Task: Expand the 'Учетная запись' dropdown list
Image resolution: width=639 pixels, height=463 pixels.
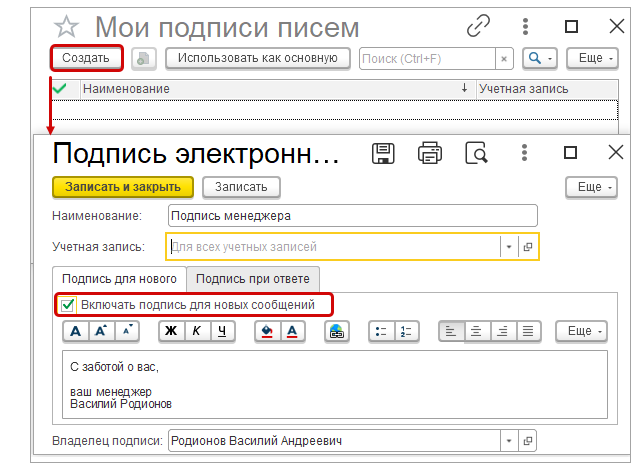Action: [508, 246]
